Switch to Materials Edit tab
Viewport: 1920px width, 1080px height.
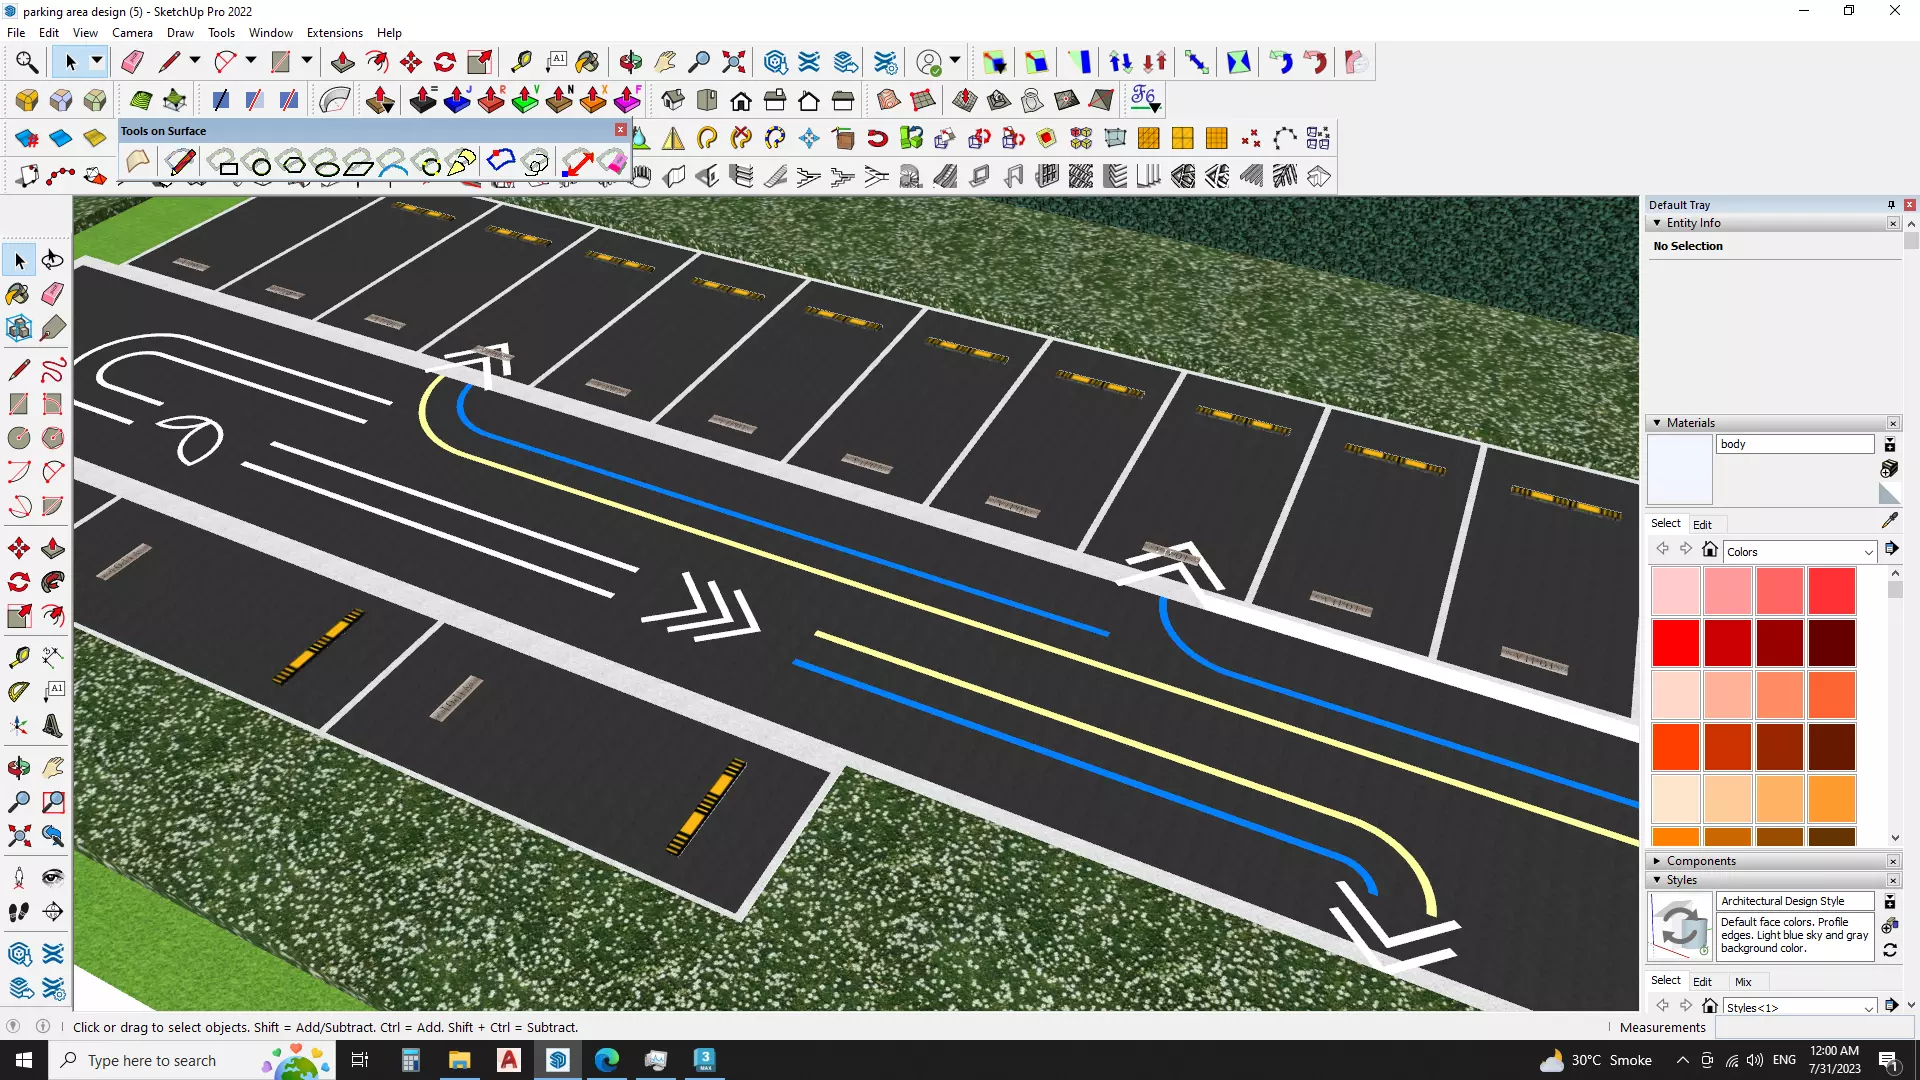[x=1702, y=524]
